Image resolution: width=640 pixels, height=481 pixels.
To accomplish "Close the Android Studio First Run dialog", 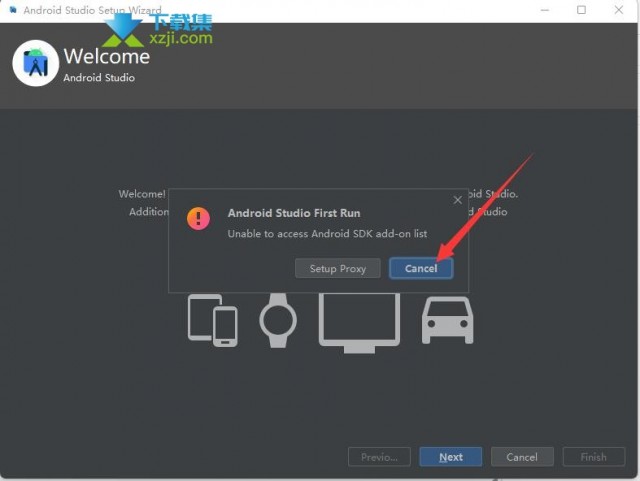I will (458, 200).
